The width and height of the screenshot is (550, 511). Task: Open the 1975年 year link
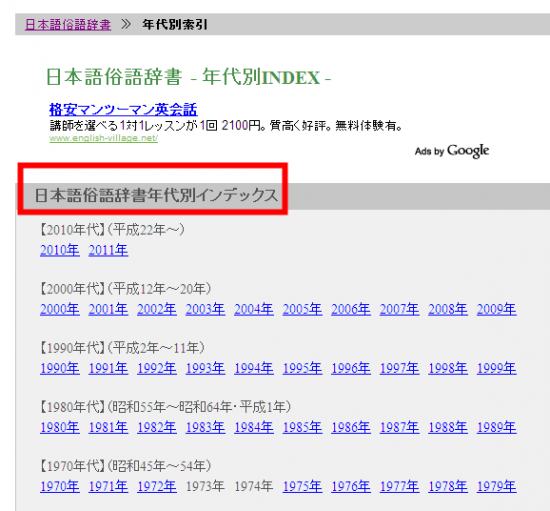302,486
